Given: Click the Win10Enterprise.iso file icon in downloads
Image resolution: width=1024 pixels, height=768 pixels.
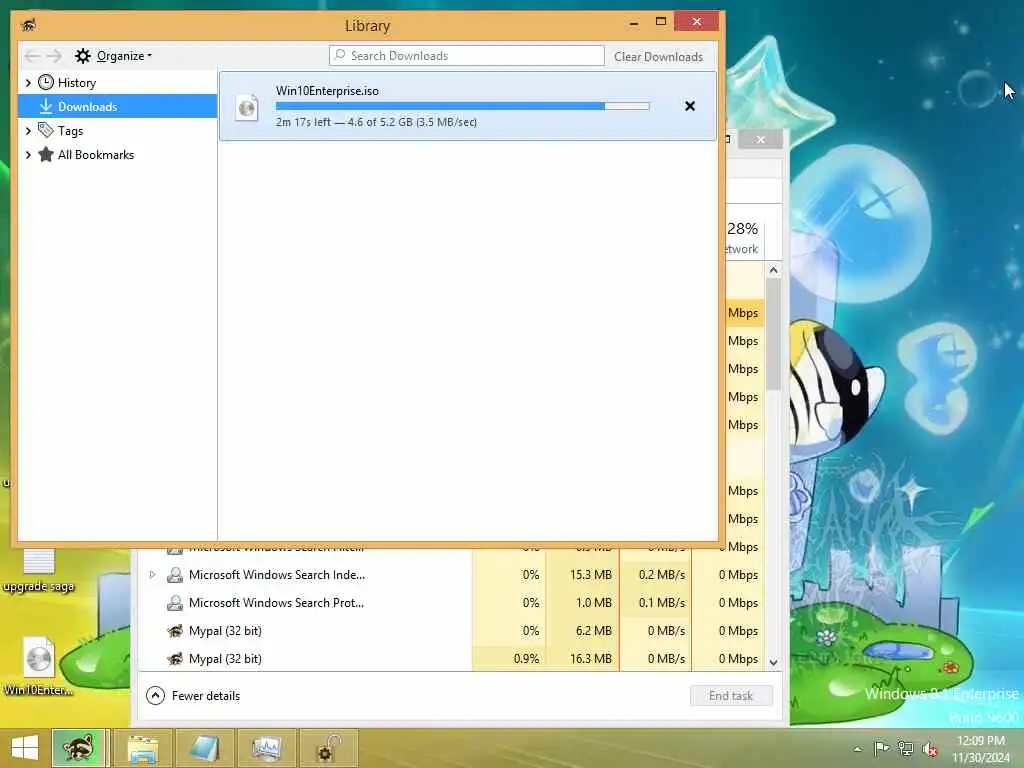Looking at the screenshot, I should pos(247,106).
